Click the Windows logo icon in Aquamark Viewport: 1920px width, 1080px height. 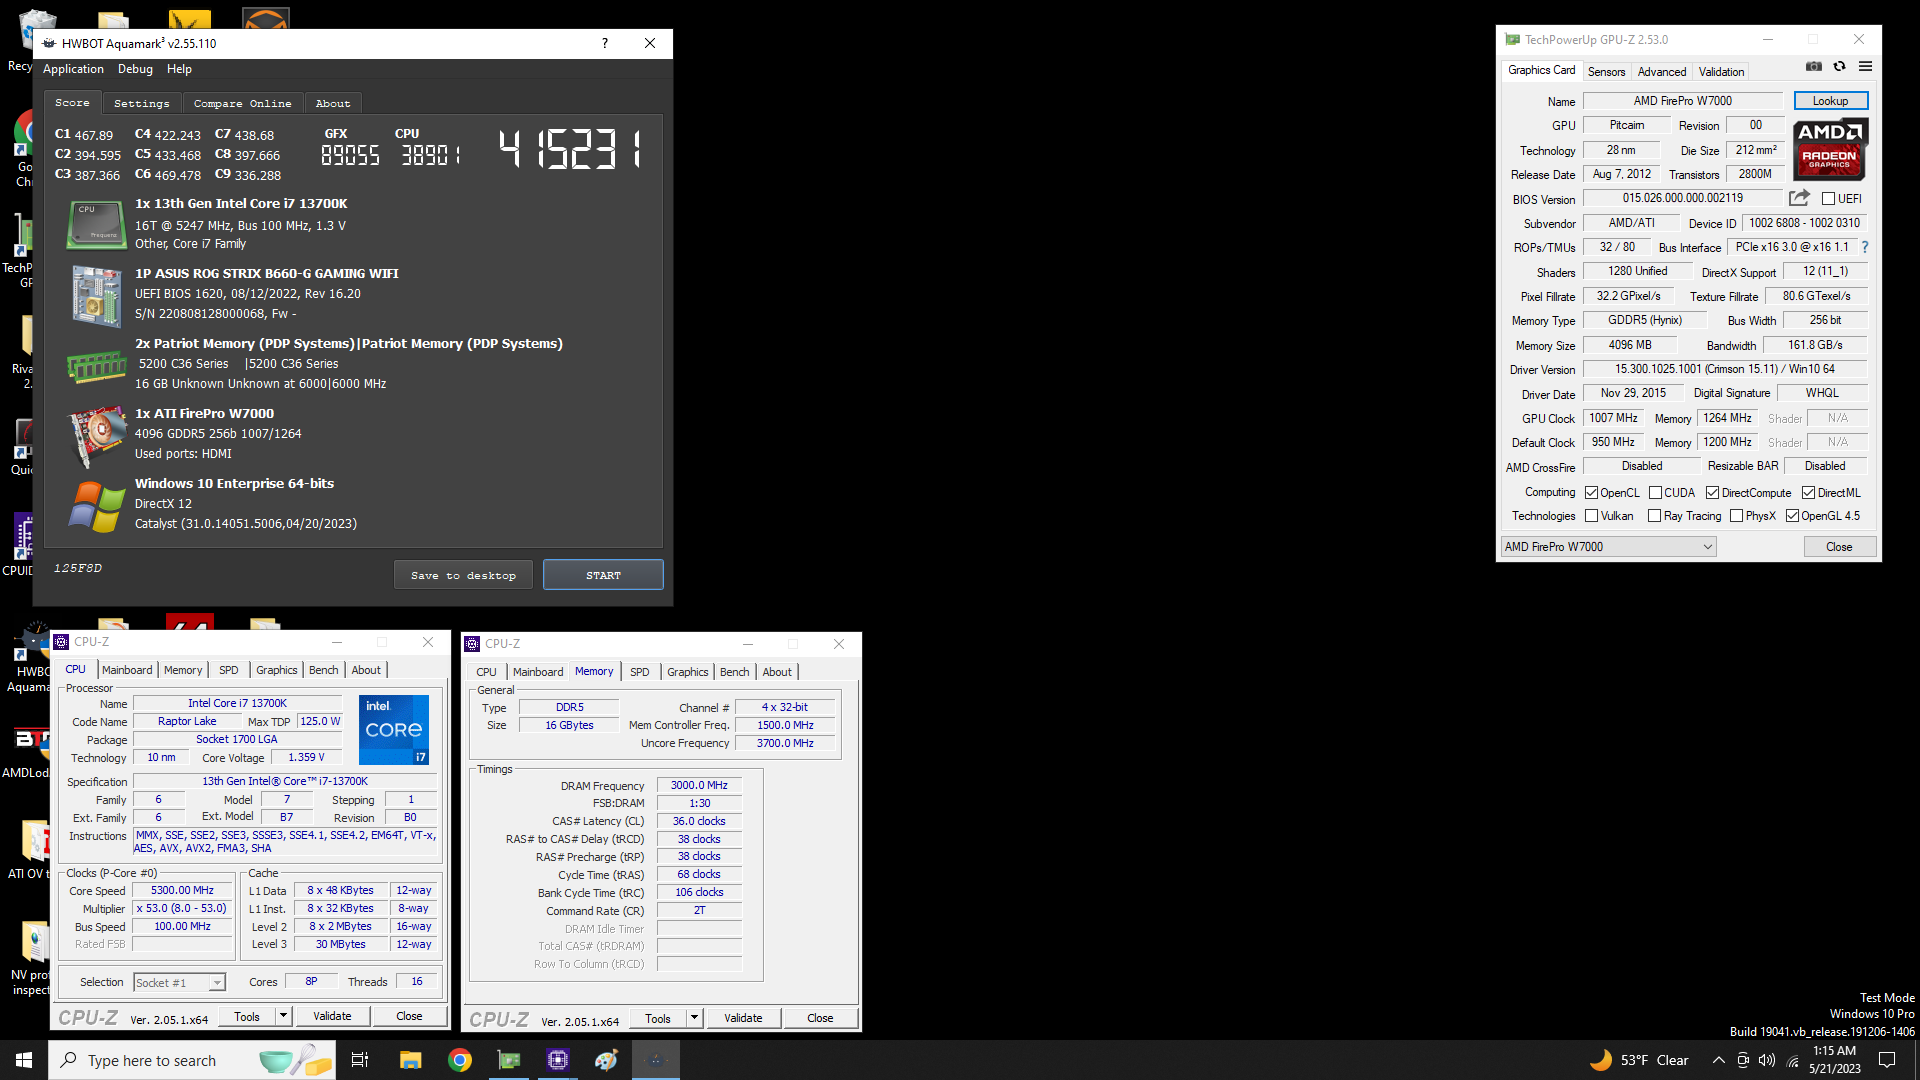pos(96,507)
